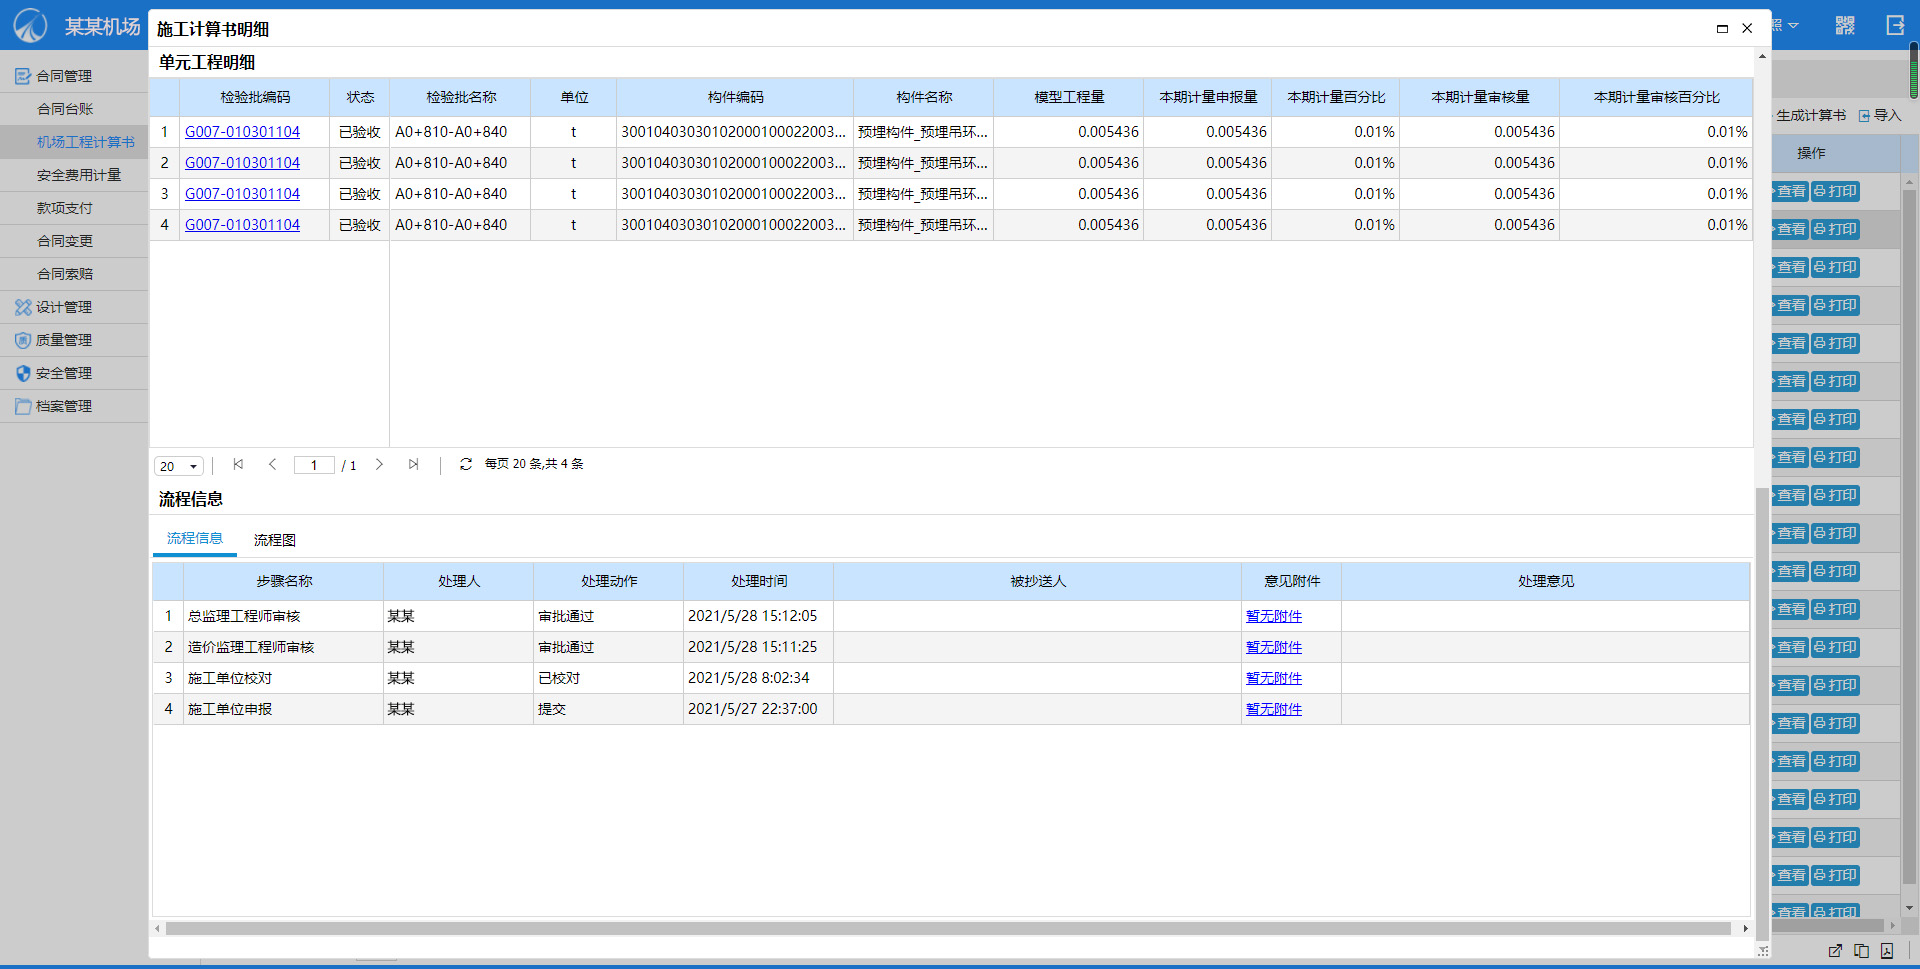Screen dimensions: 1920x969
Task: Open G007-010301104 link in row 2
Action: point(242,163)
